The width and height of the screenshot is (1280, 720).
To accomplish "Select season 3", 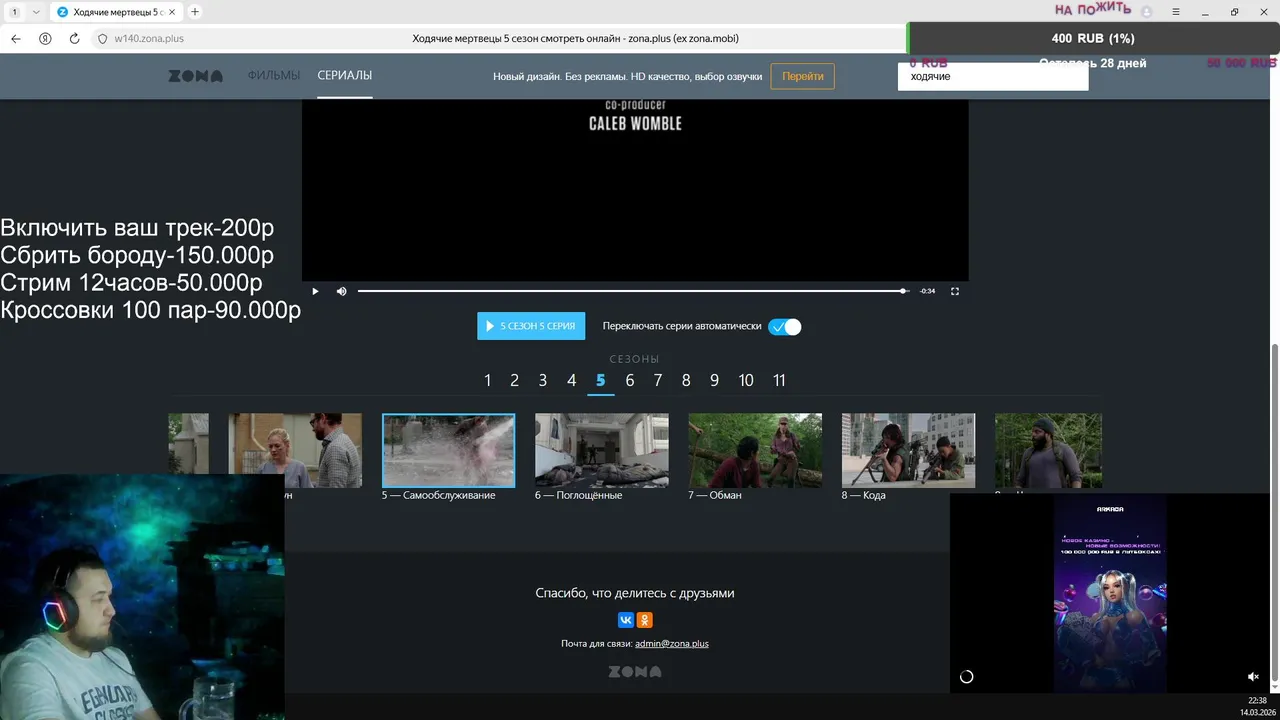I will click(x=543, y=380).
